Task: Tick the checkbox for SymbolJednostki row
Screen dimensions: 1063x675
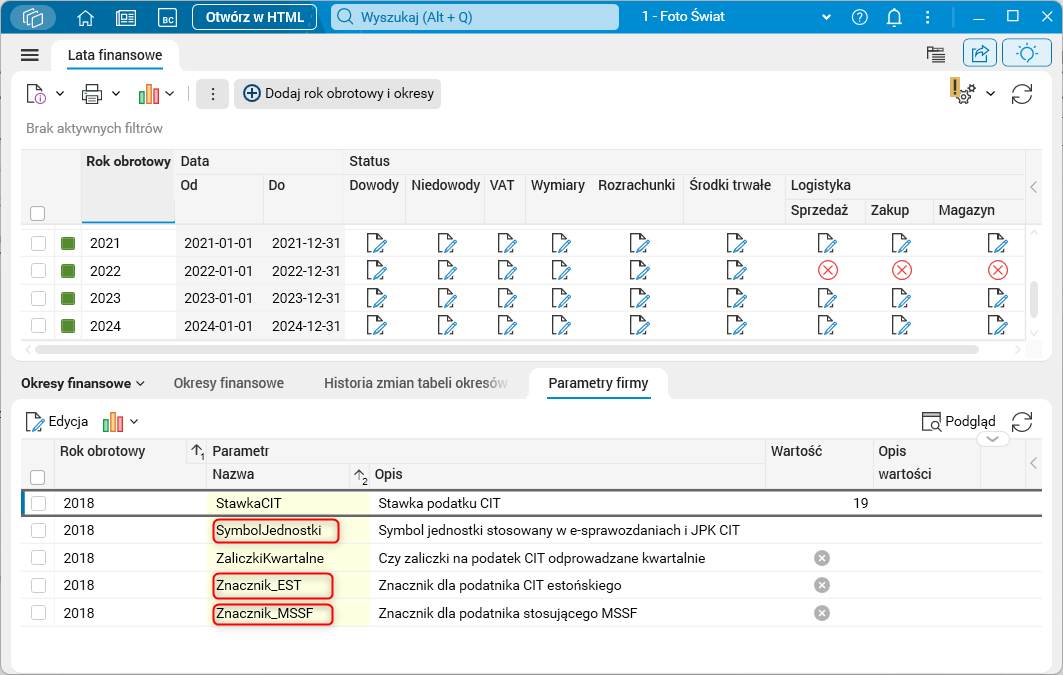Action: 38,530
